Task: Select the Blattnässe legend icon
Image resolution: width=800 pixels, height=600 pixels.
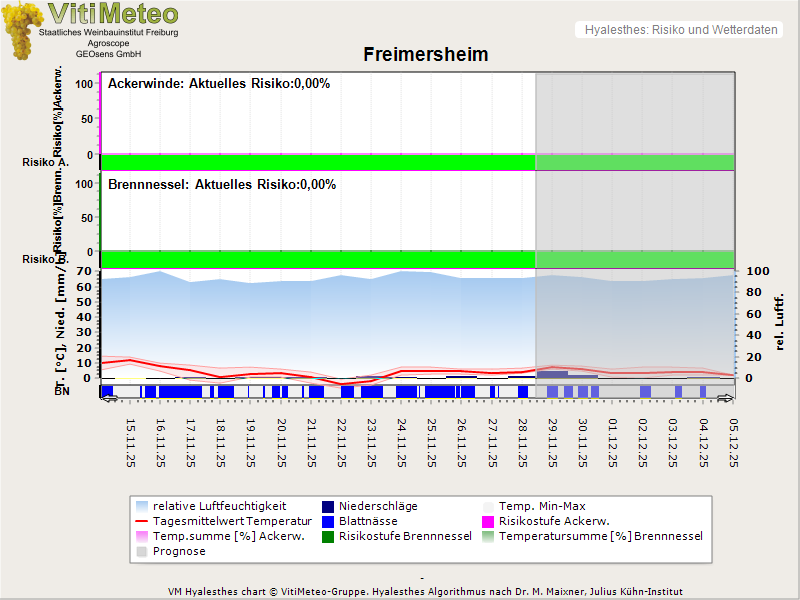Action: (x=330, y=521)
